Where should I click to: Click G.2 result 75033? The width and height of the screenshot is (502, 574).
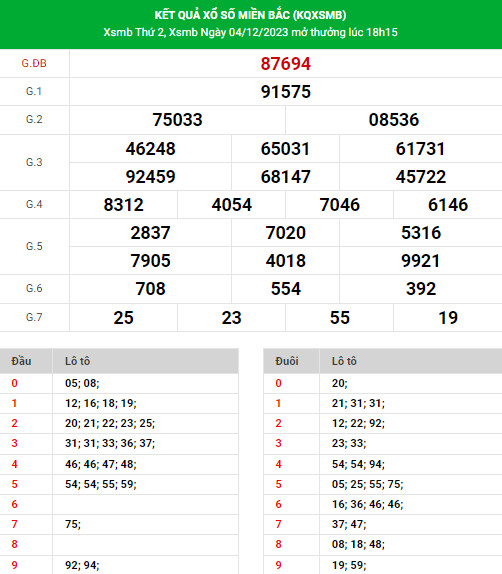point(177,120)
